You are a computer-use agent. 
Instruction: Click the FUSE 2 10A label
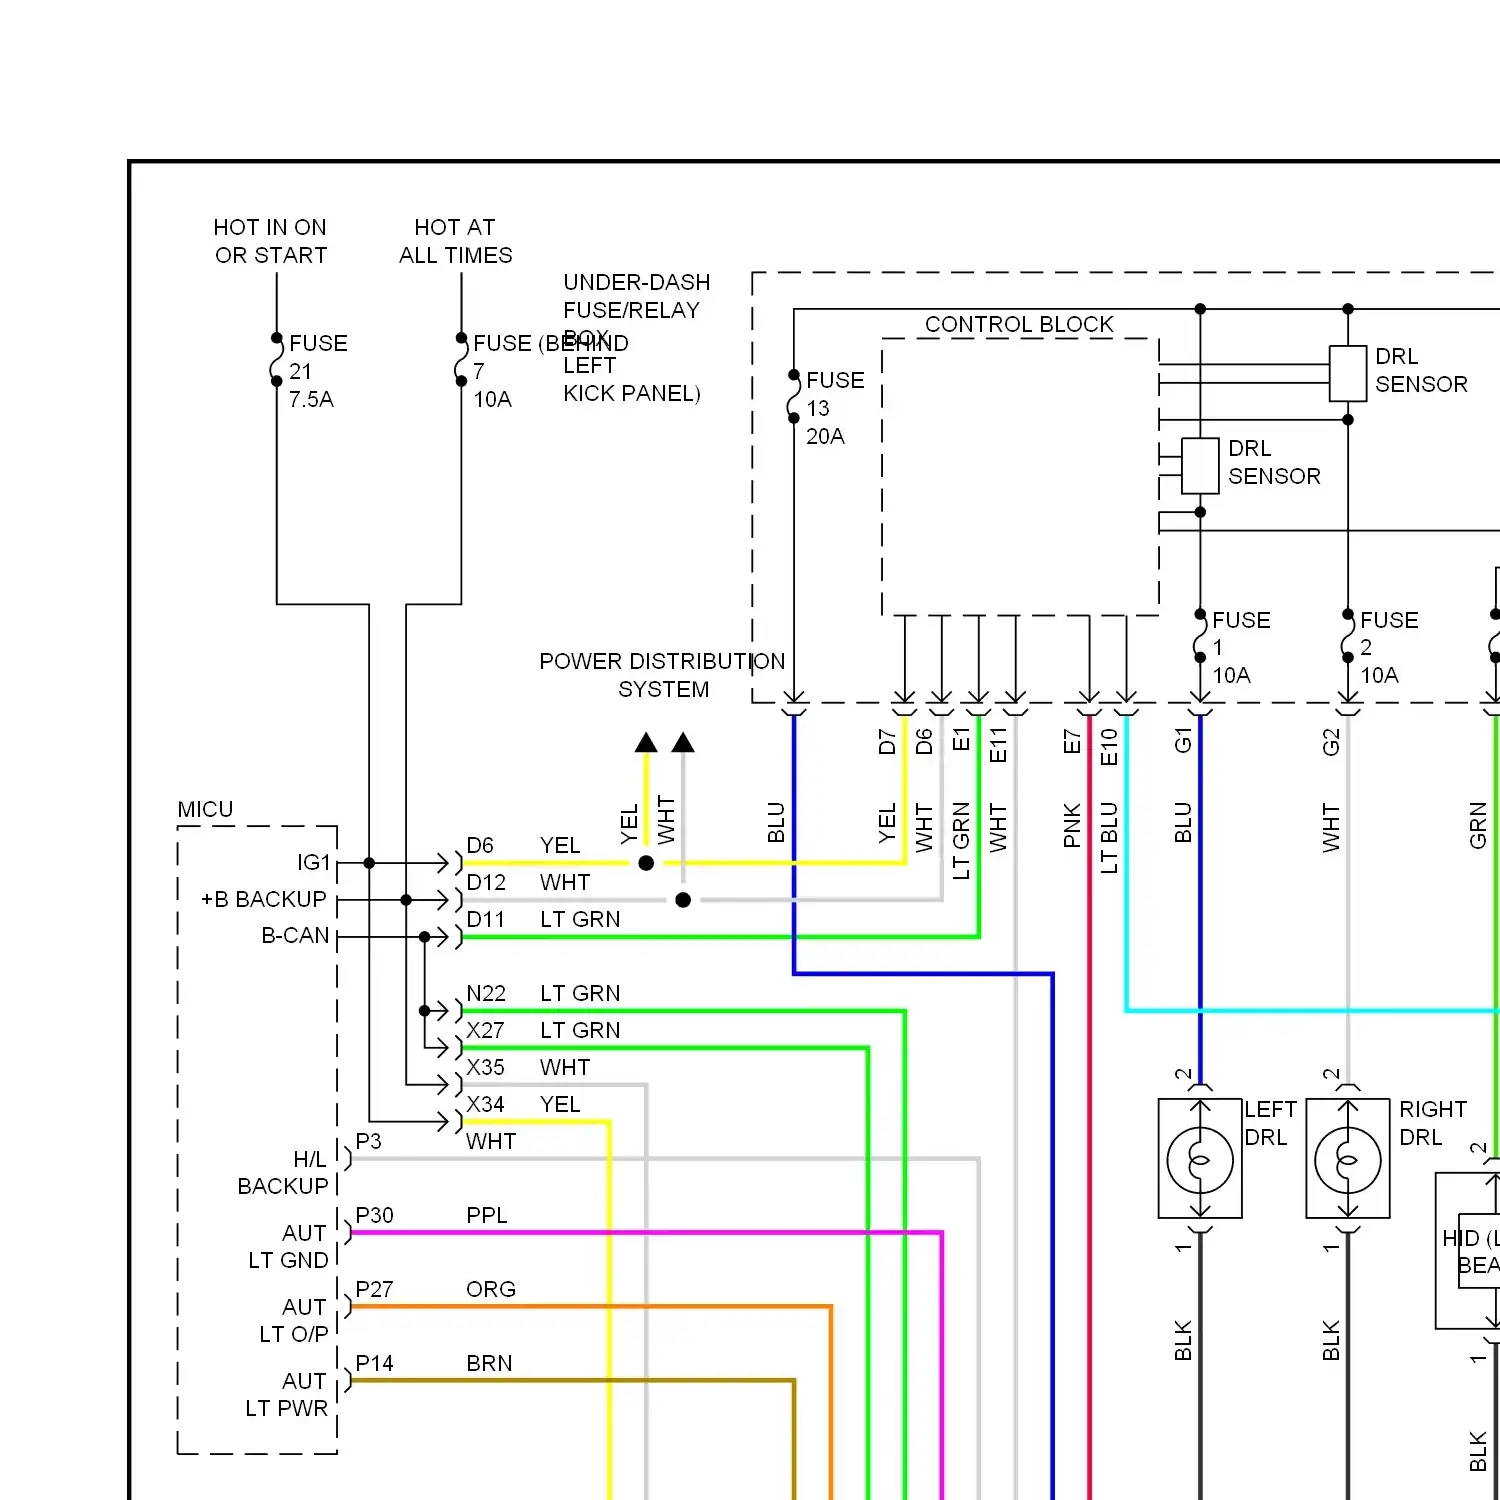[x=1389, y=647]
